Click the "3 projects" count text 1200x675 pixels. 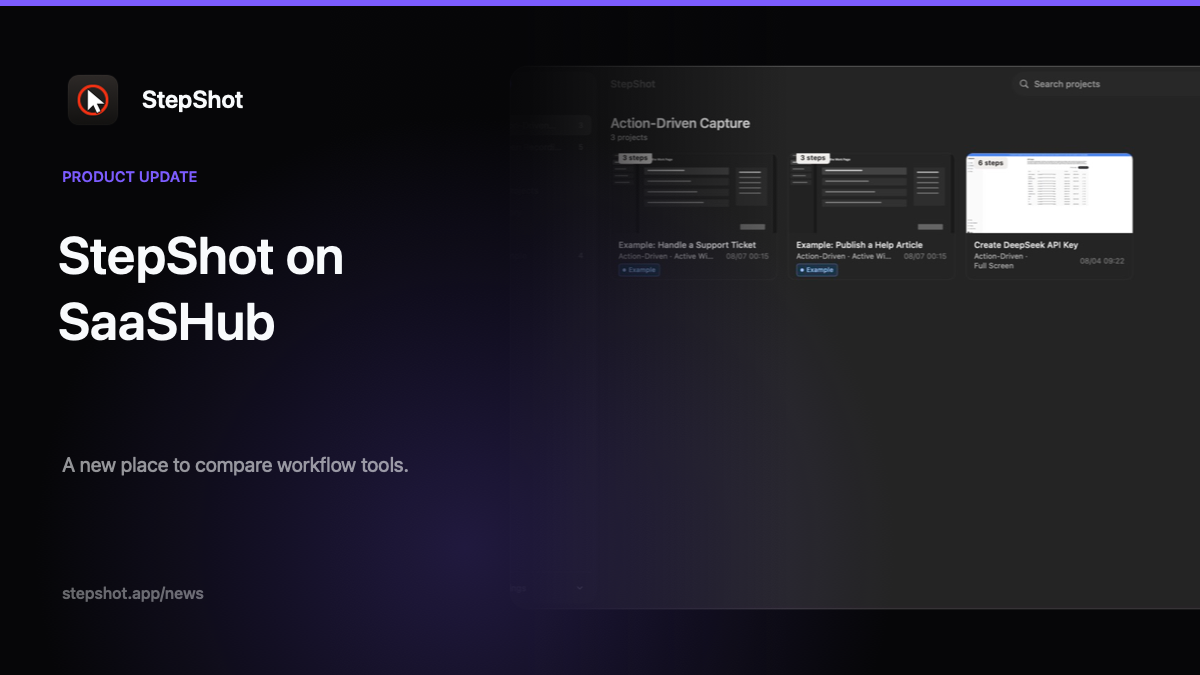629,138
